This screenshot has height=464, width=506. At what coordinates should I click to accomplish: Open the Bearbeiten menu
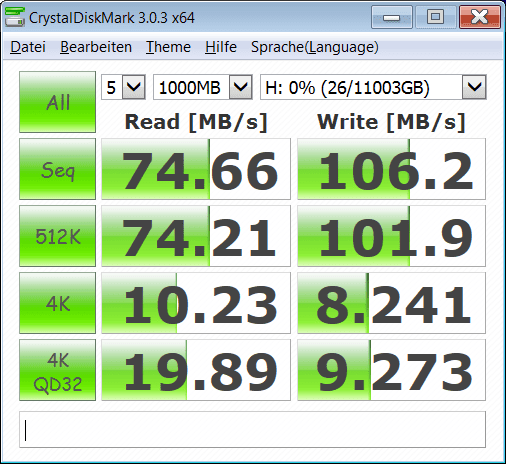[x=96, y=47]
